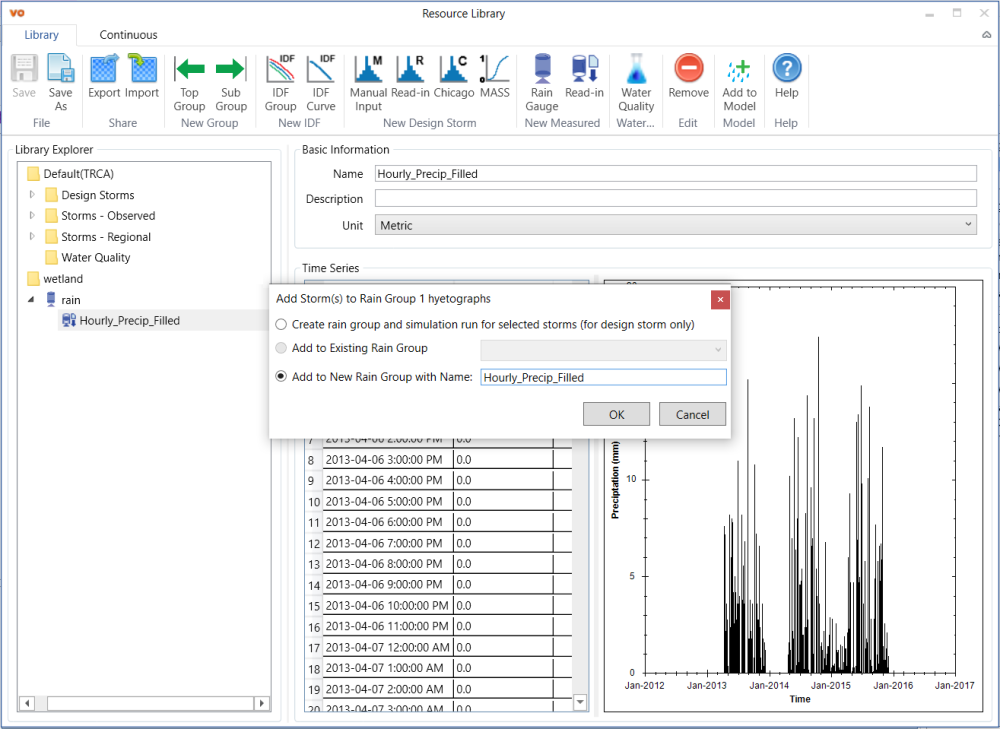Open the Unit dropdown showing Metric
This screenshot has width=1000, height=729.
pos(675,225)
